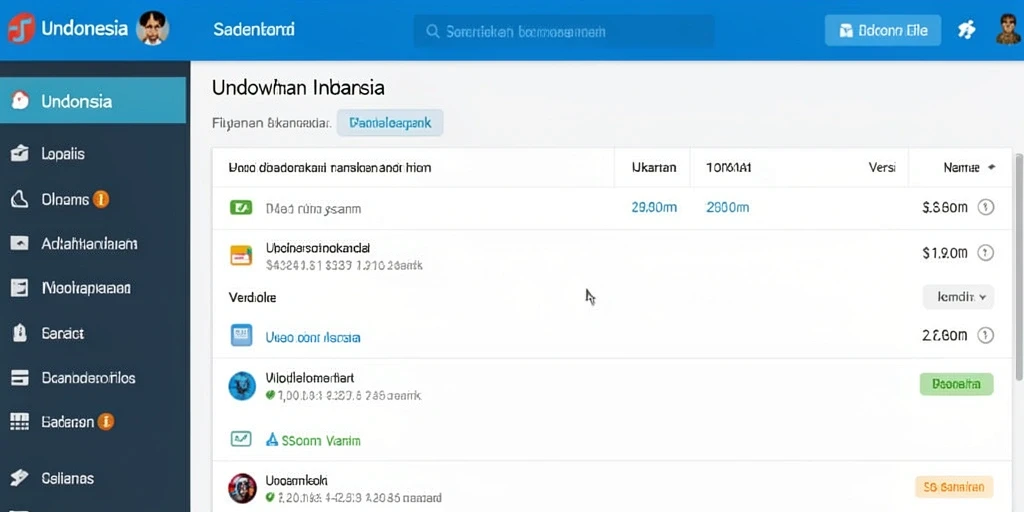The height and width of the screenshot is (512, 1024).
Task: Click info icon next to $1.9.0m
Action: click(985, 253)
